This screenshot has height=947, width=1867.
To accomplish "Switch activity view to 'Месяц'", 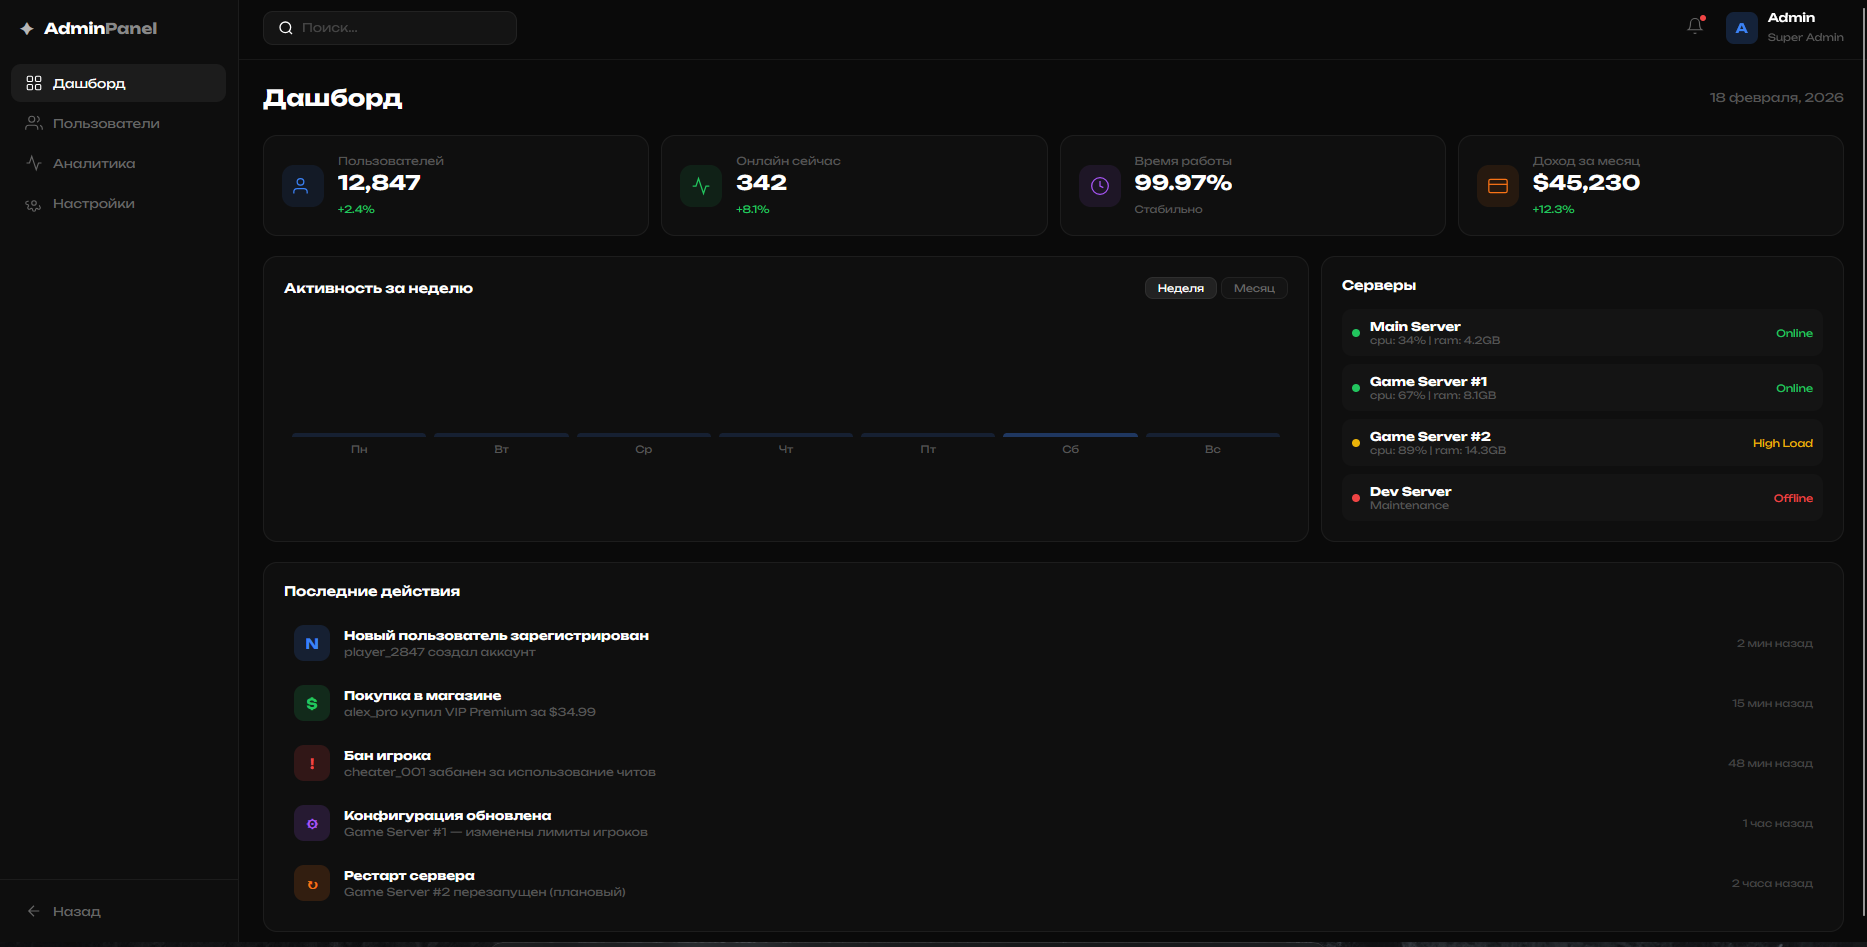I will point(1254,288).
